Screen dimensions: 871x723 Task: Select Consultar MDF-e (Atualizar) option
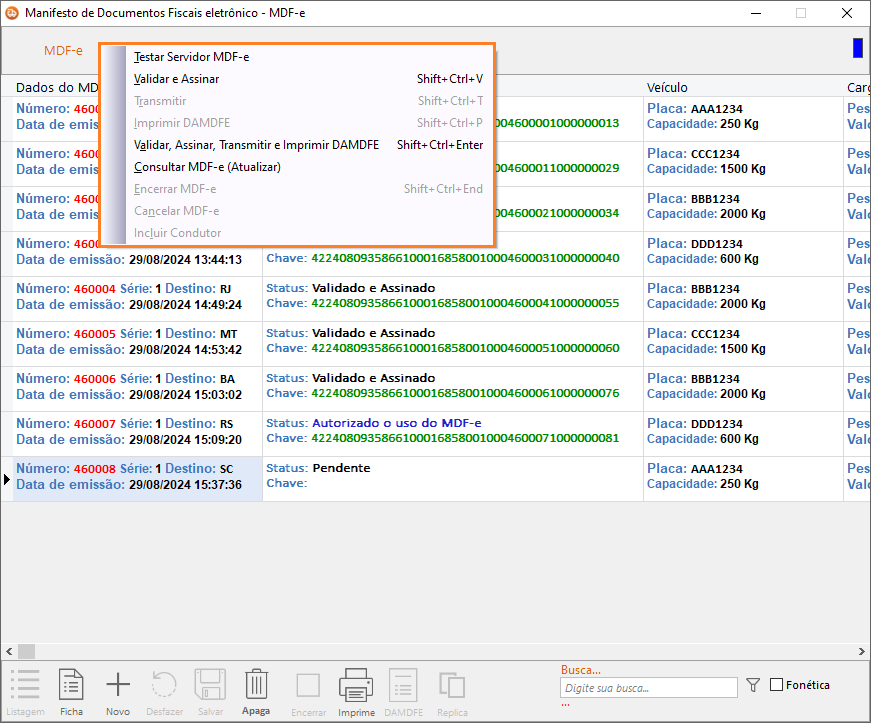coord(207,167)
